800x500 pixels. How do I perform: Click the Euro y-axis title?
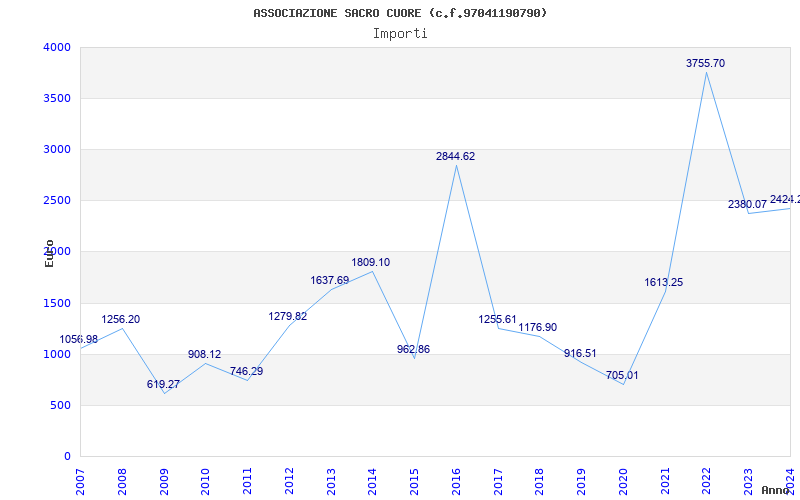click(x=49, y=254)
